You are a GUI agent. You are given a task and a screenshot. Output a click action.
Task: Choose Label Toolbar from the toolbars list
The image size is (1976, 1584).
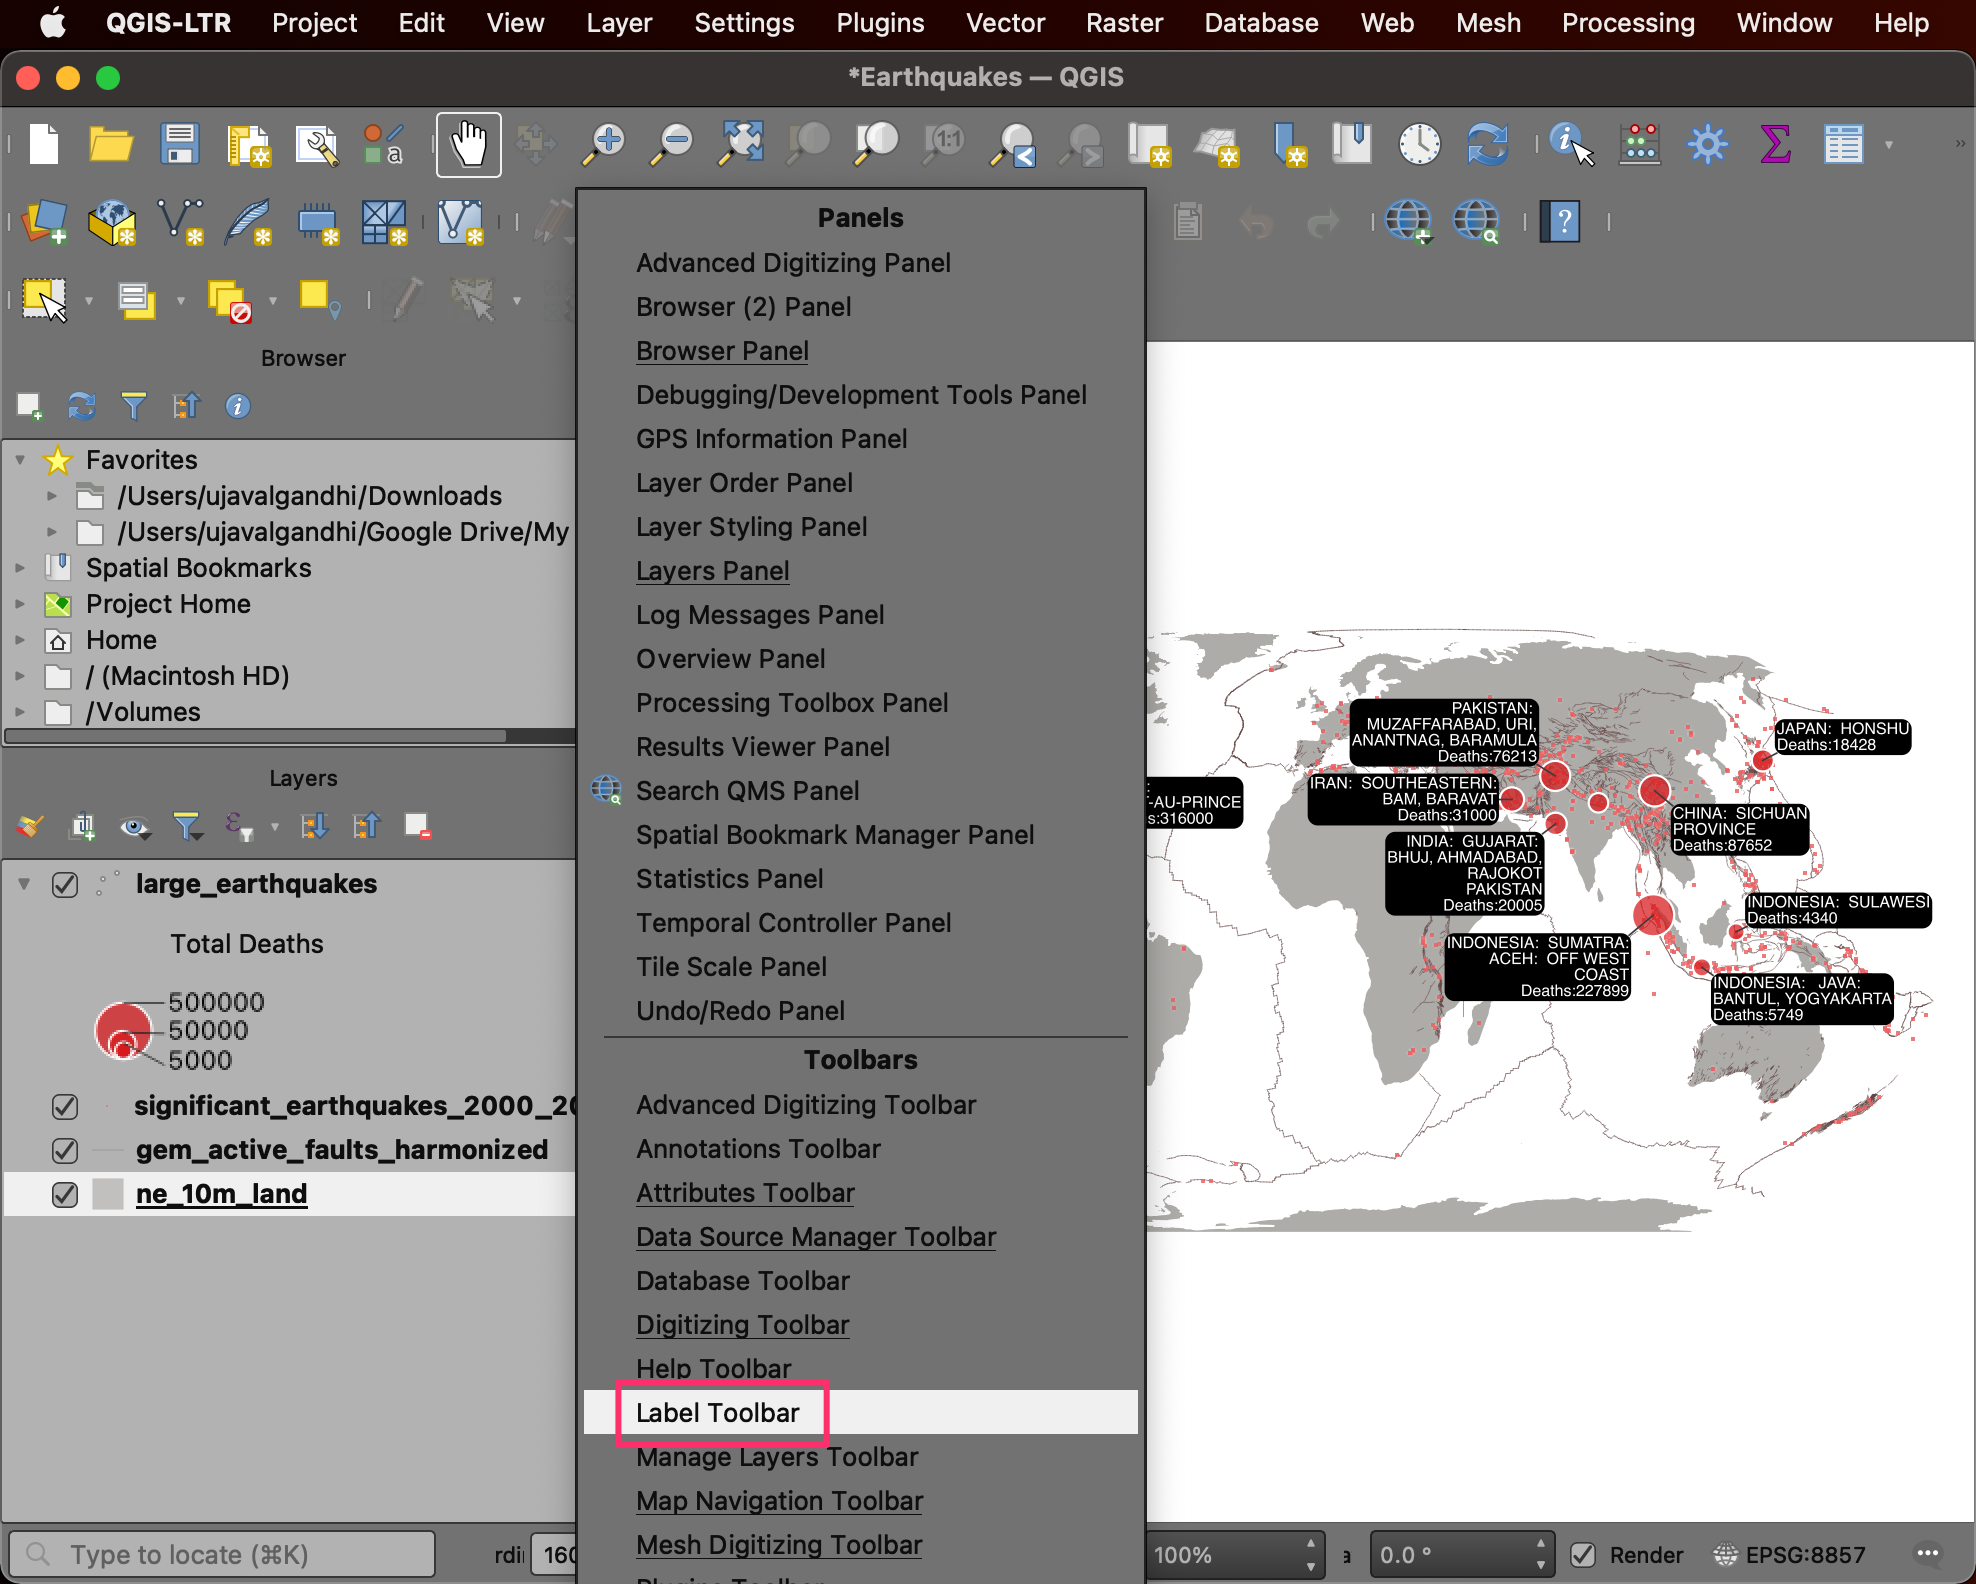click(x=861, y=1412)
